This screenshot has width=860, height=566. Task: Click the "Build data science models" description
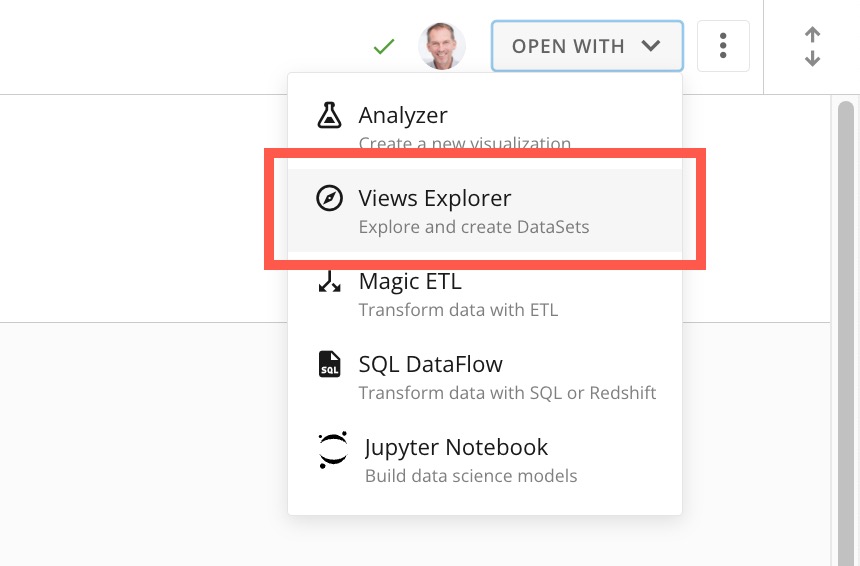click(471, 476)
